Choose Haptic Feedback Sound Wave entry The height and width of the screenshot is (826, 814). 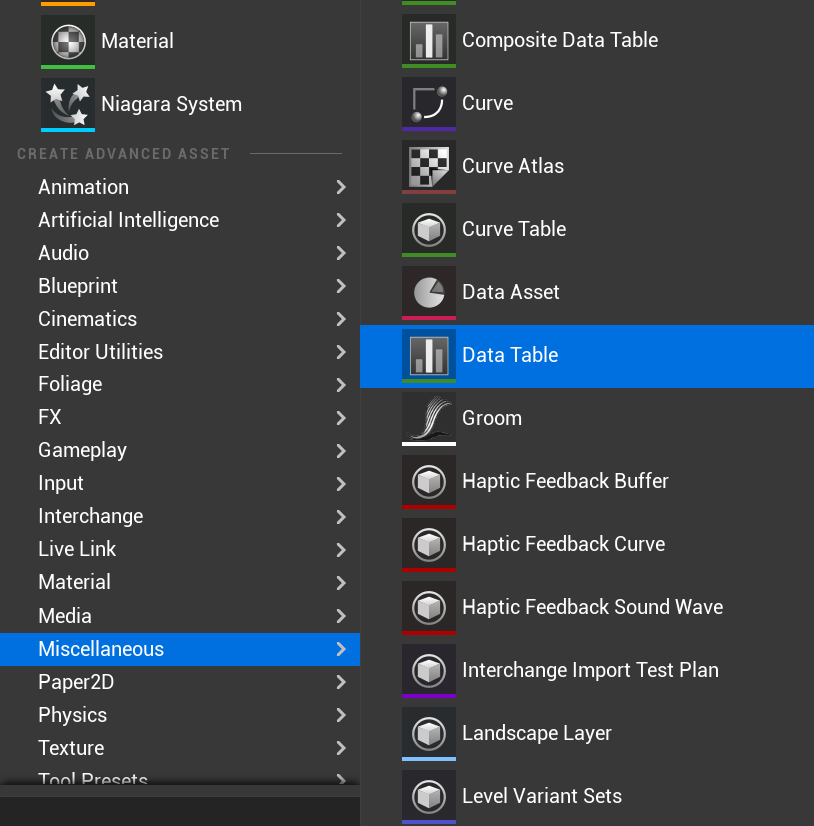(x=587, y=607)
